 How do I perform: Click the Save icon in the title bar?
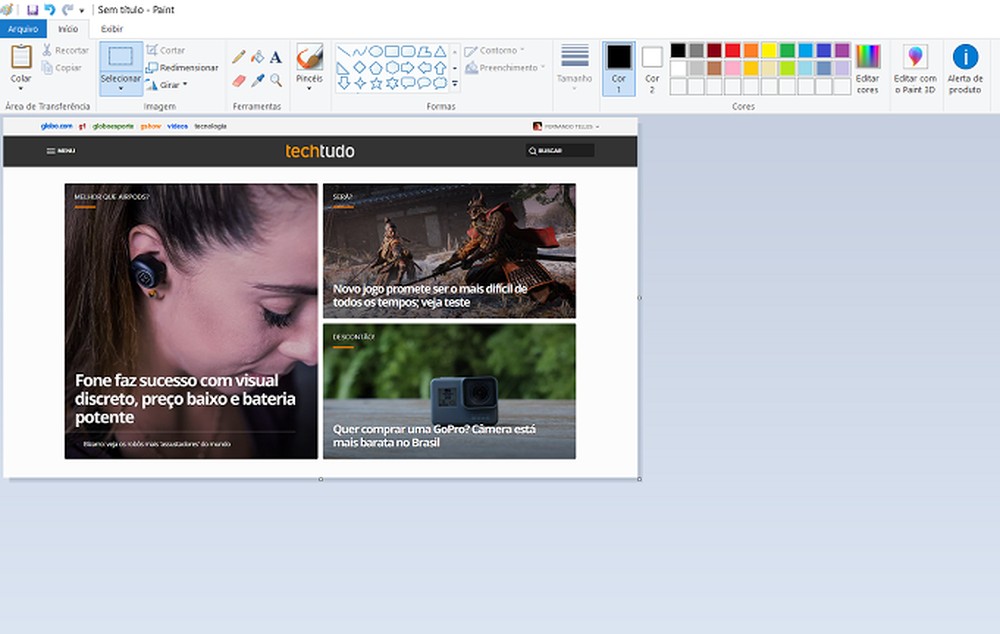(x=33, y=9)
